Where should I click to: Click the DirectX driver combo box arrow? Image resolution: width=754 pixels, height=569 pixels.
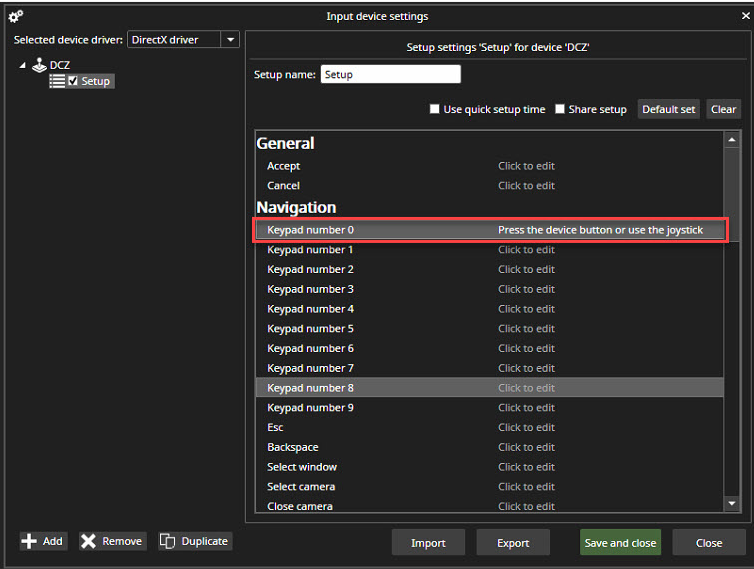(230, 40)
